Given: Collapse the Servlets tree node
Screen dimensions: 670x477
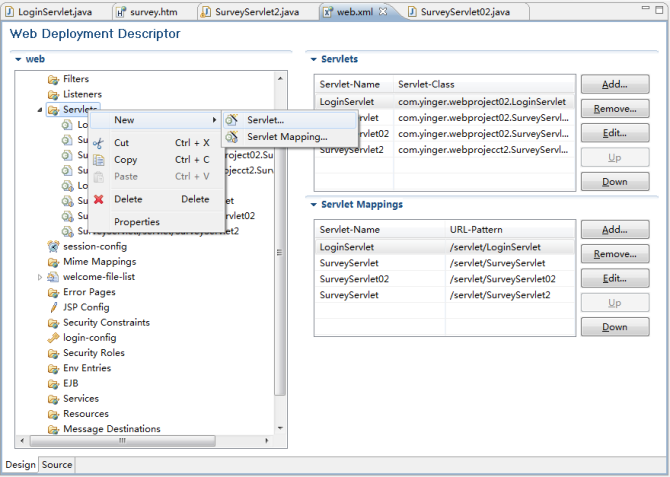Looking at the screenshot, I should [40, 110].
